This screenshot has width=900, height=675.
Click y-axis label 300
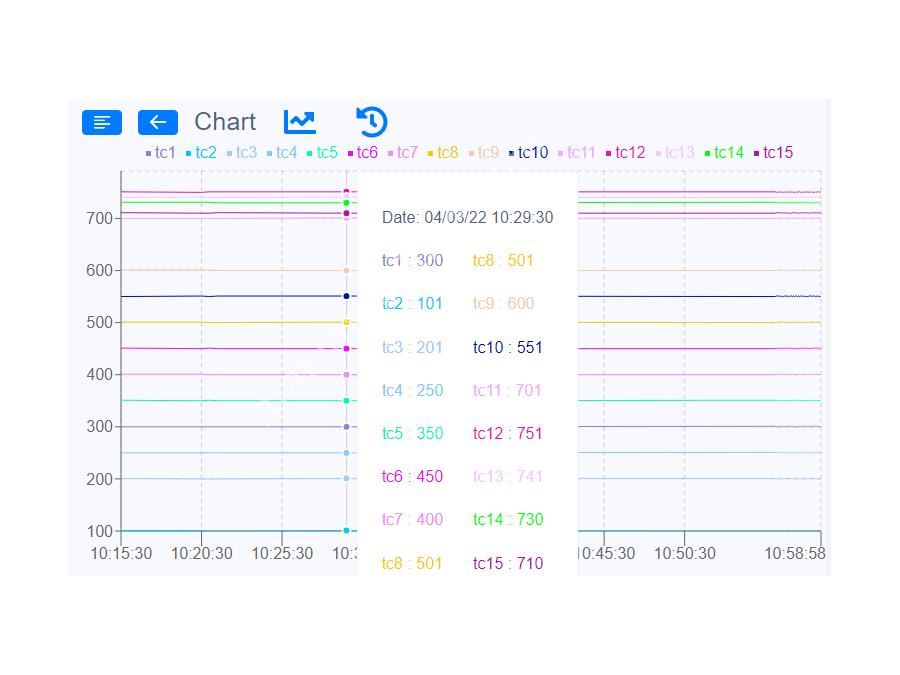(x=99, y=427)
